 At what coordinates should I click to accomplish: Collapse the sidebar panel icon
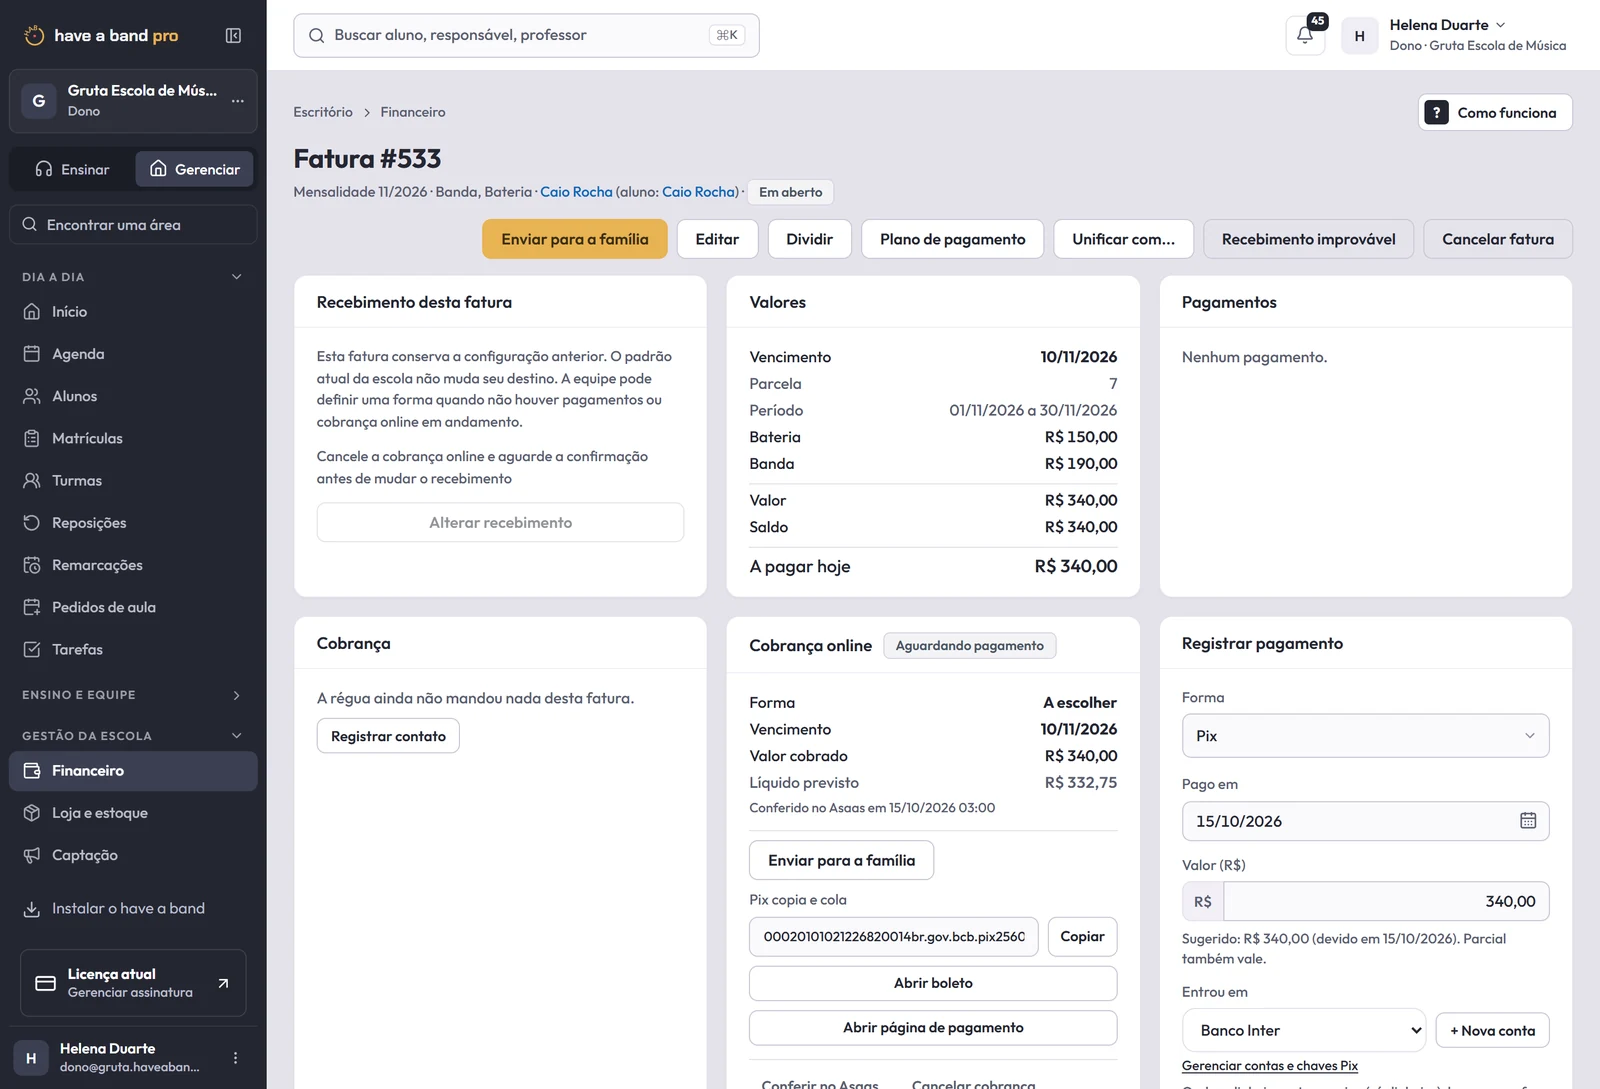(x=233, y=36)
